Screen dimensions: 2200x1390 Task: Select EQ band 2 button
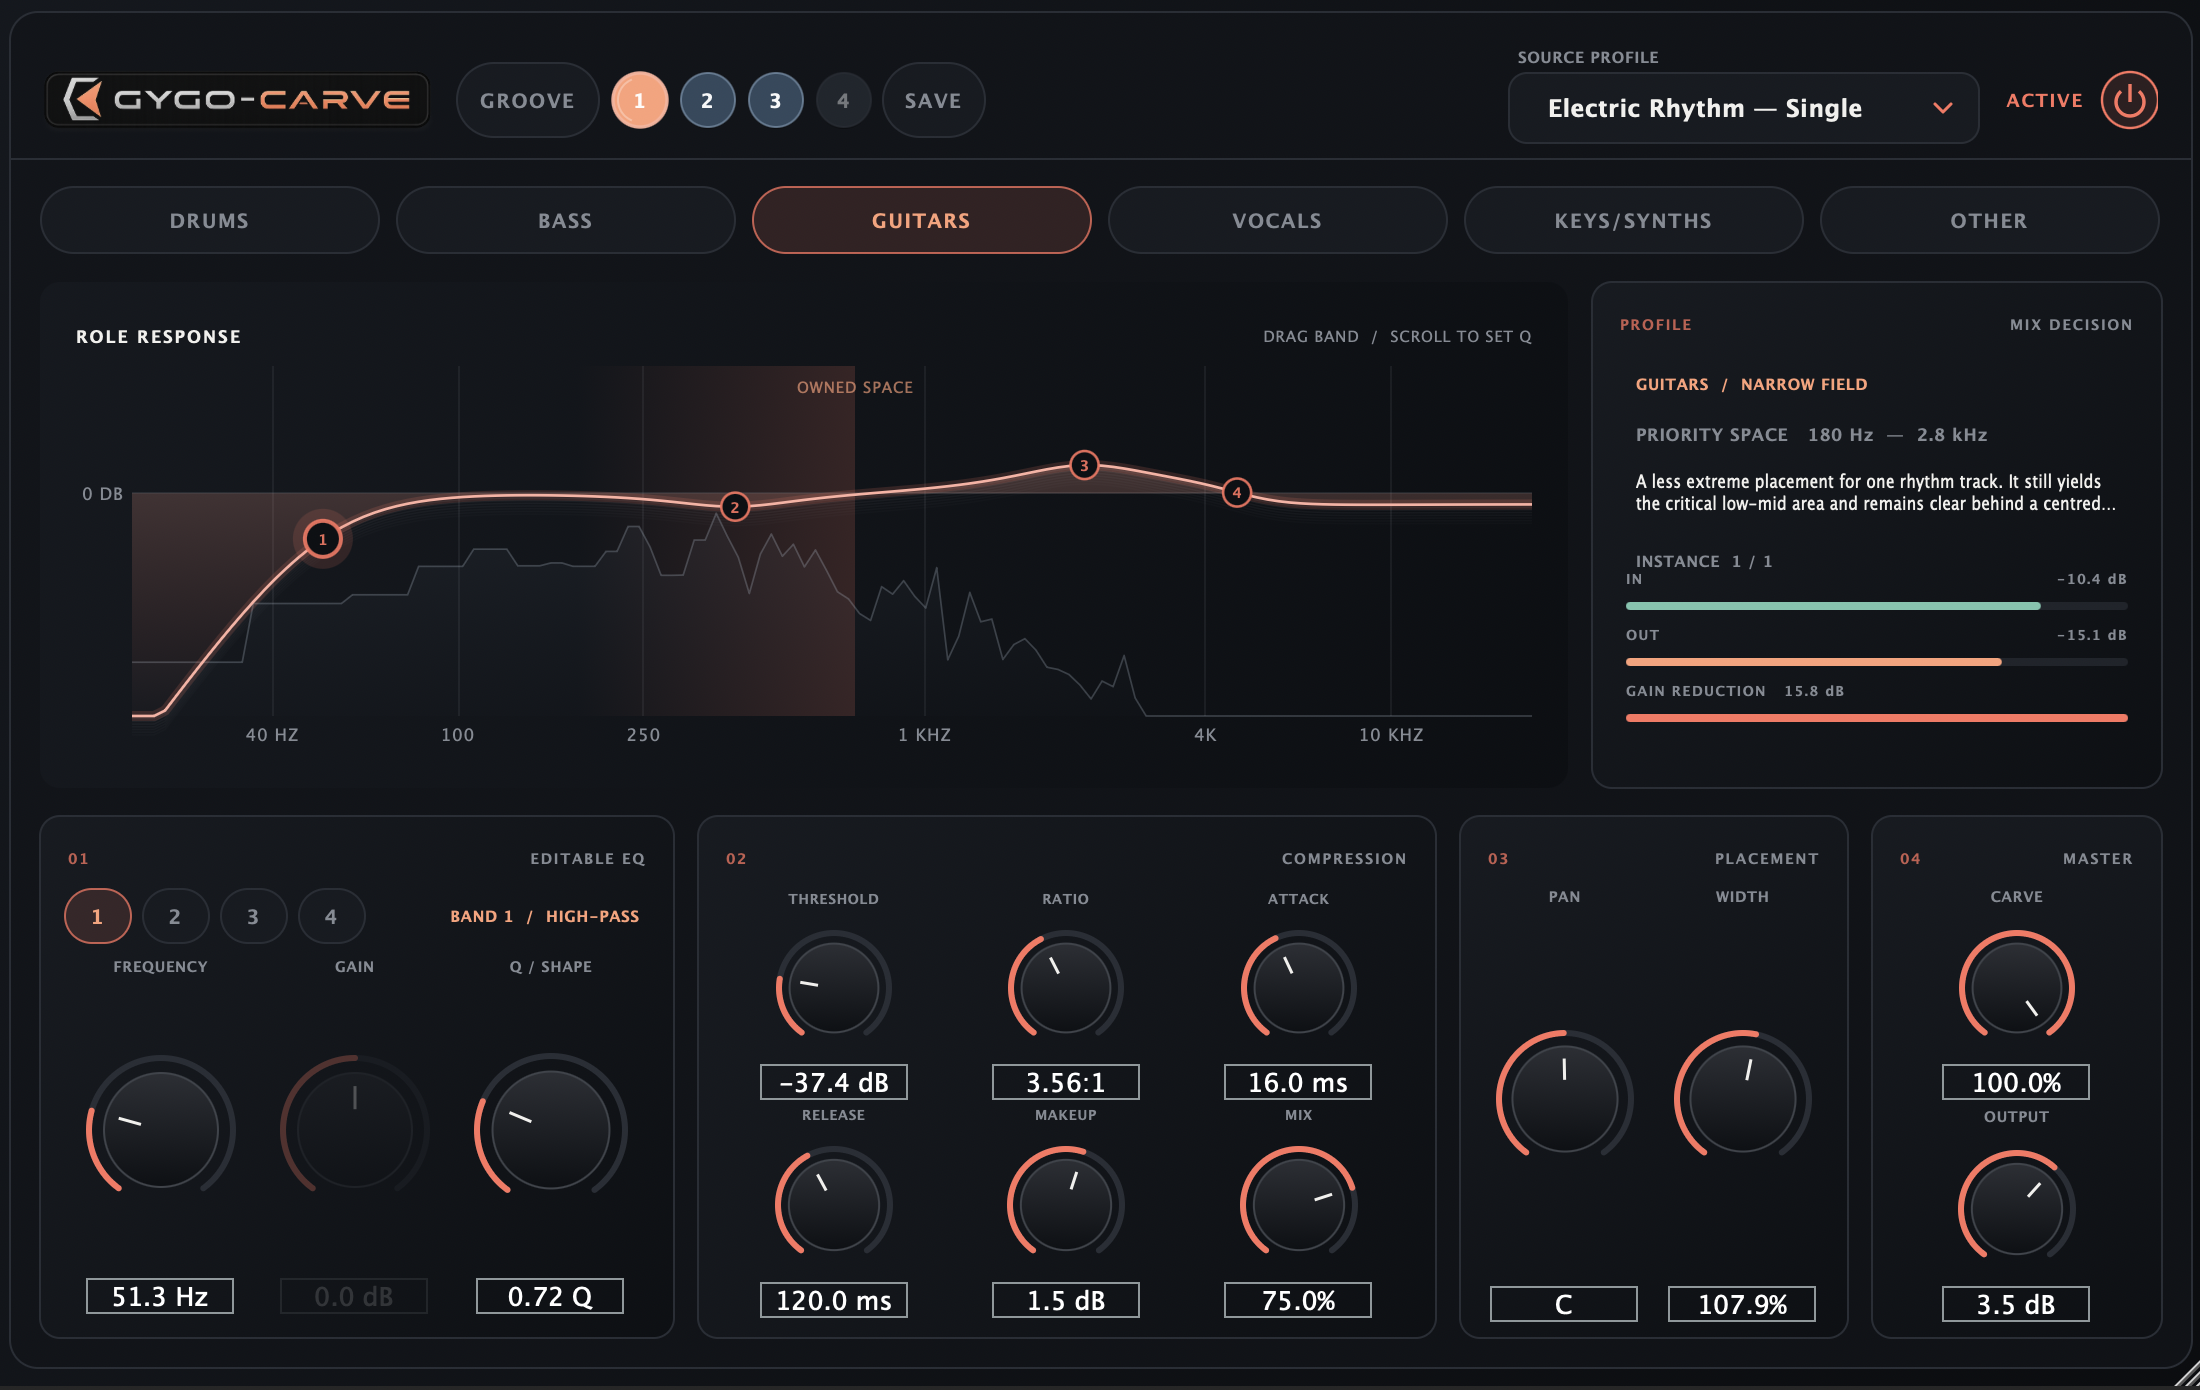175,916
